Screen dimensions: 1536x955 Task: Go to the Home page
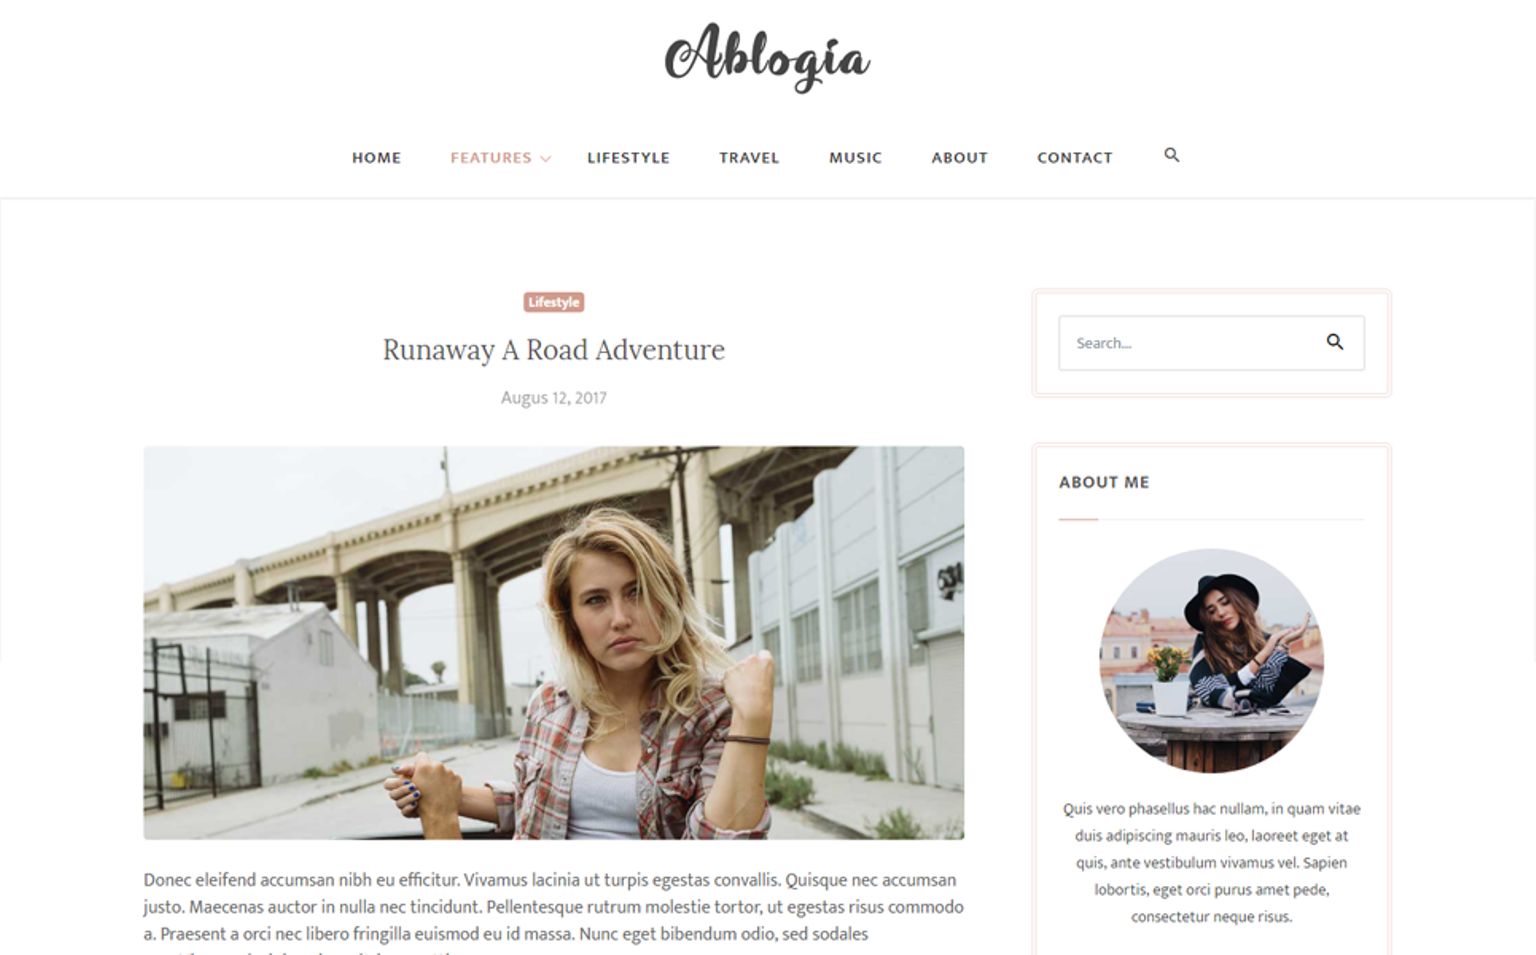point(376,158)
